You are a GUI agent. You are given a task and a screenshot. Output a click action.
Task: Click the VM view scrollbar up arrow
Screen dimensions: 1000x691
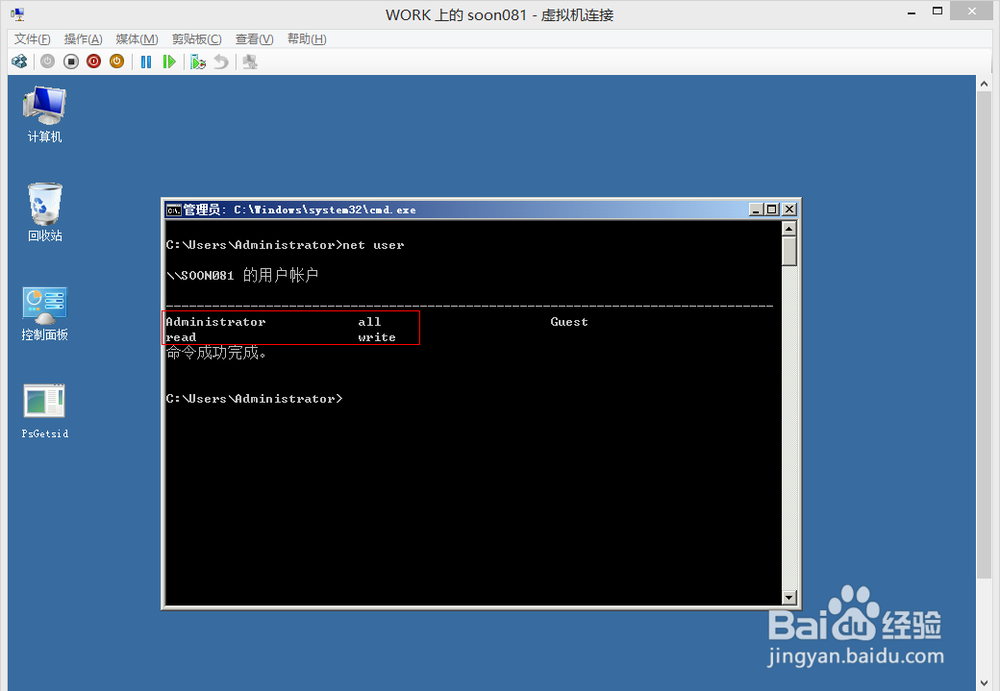click(983, 84)
